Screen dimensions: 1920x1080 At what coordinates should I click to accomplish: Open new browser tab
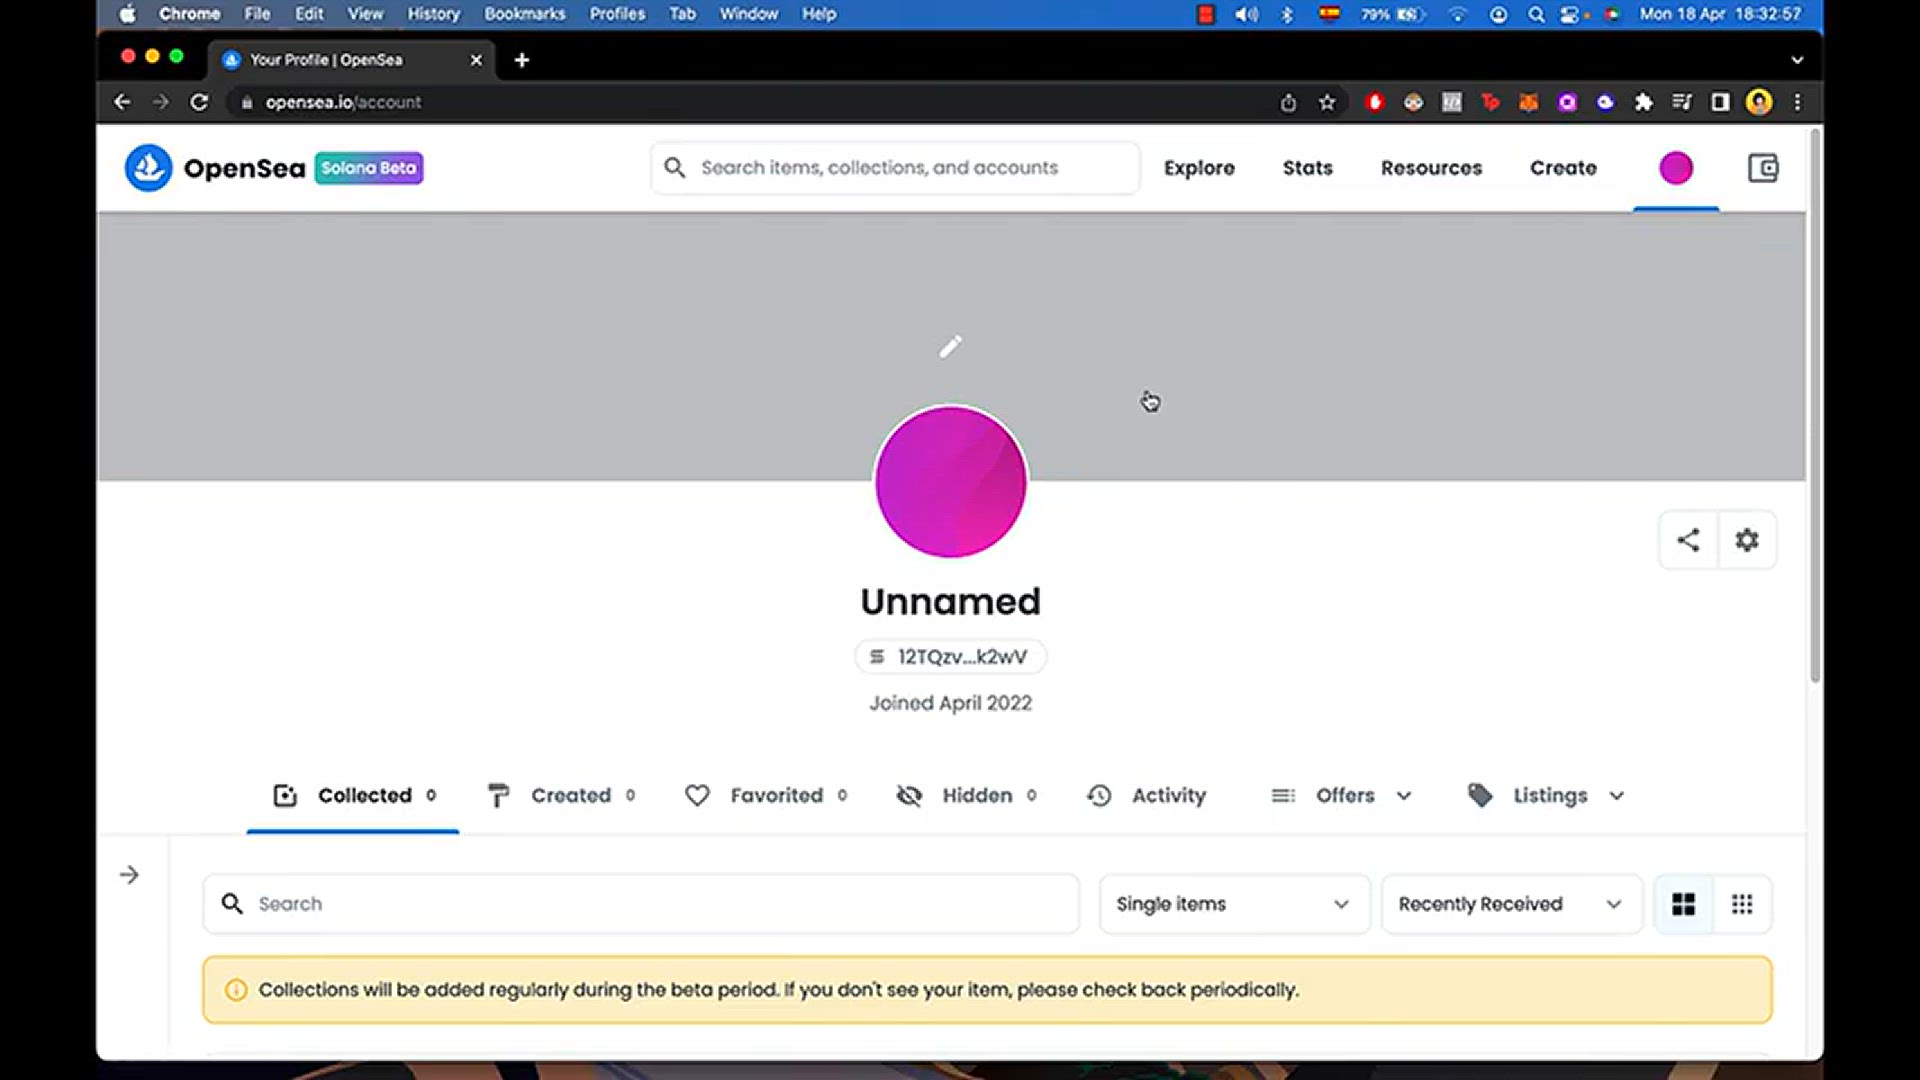tap(521, 60)
